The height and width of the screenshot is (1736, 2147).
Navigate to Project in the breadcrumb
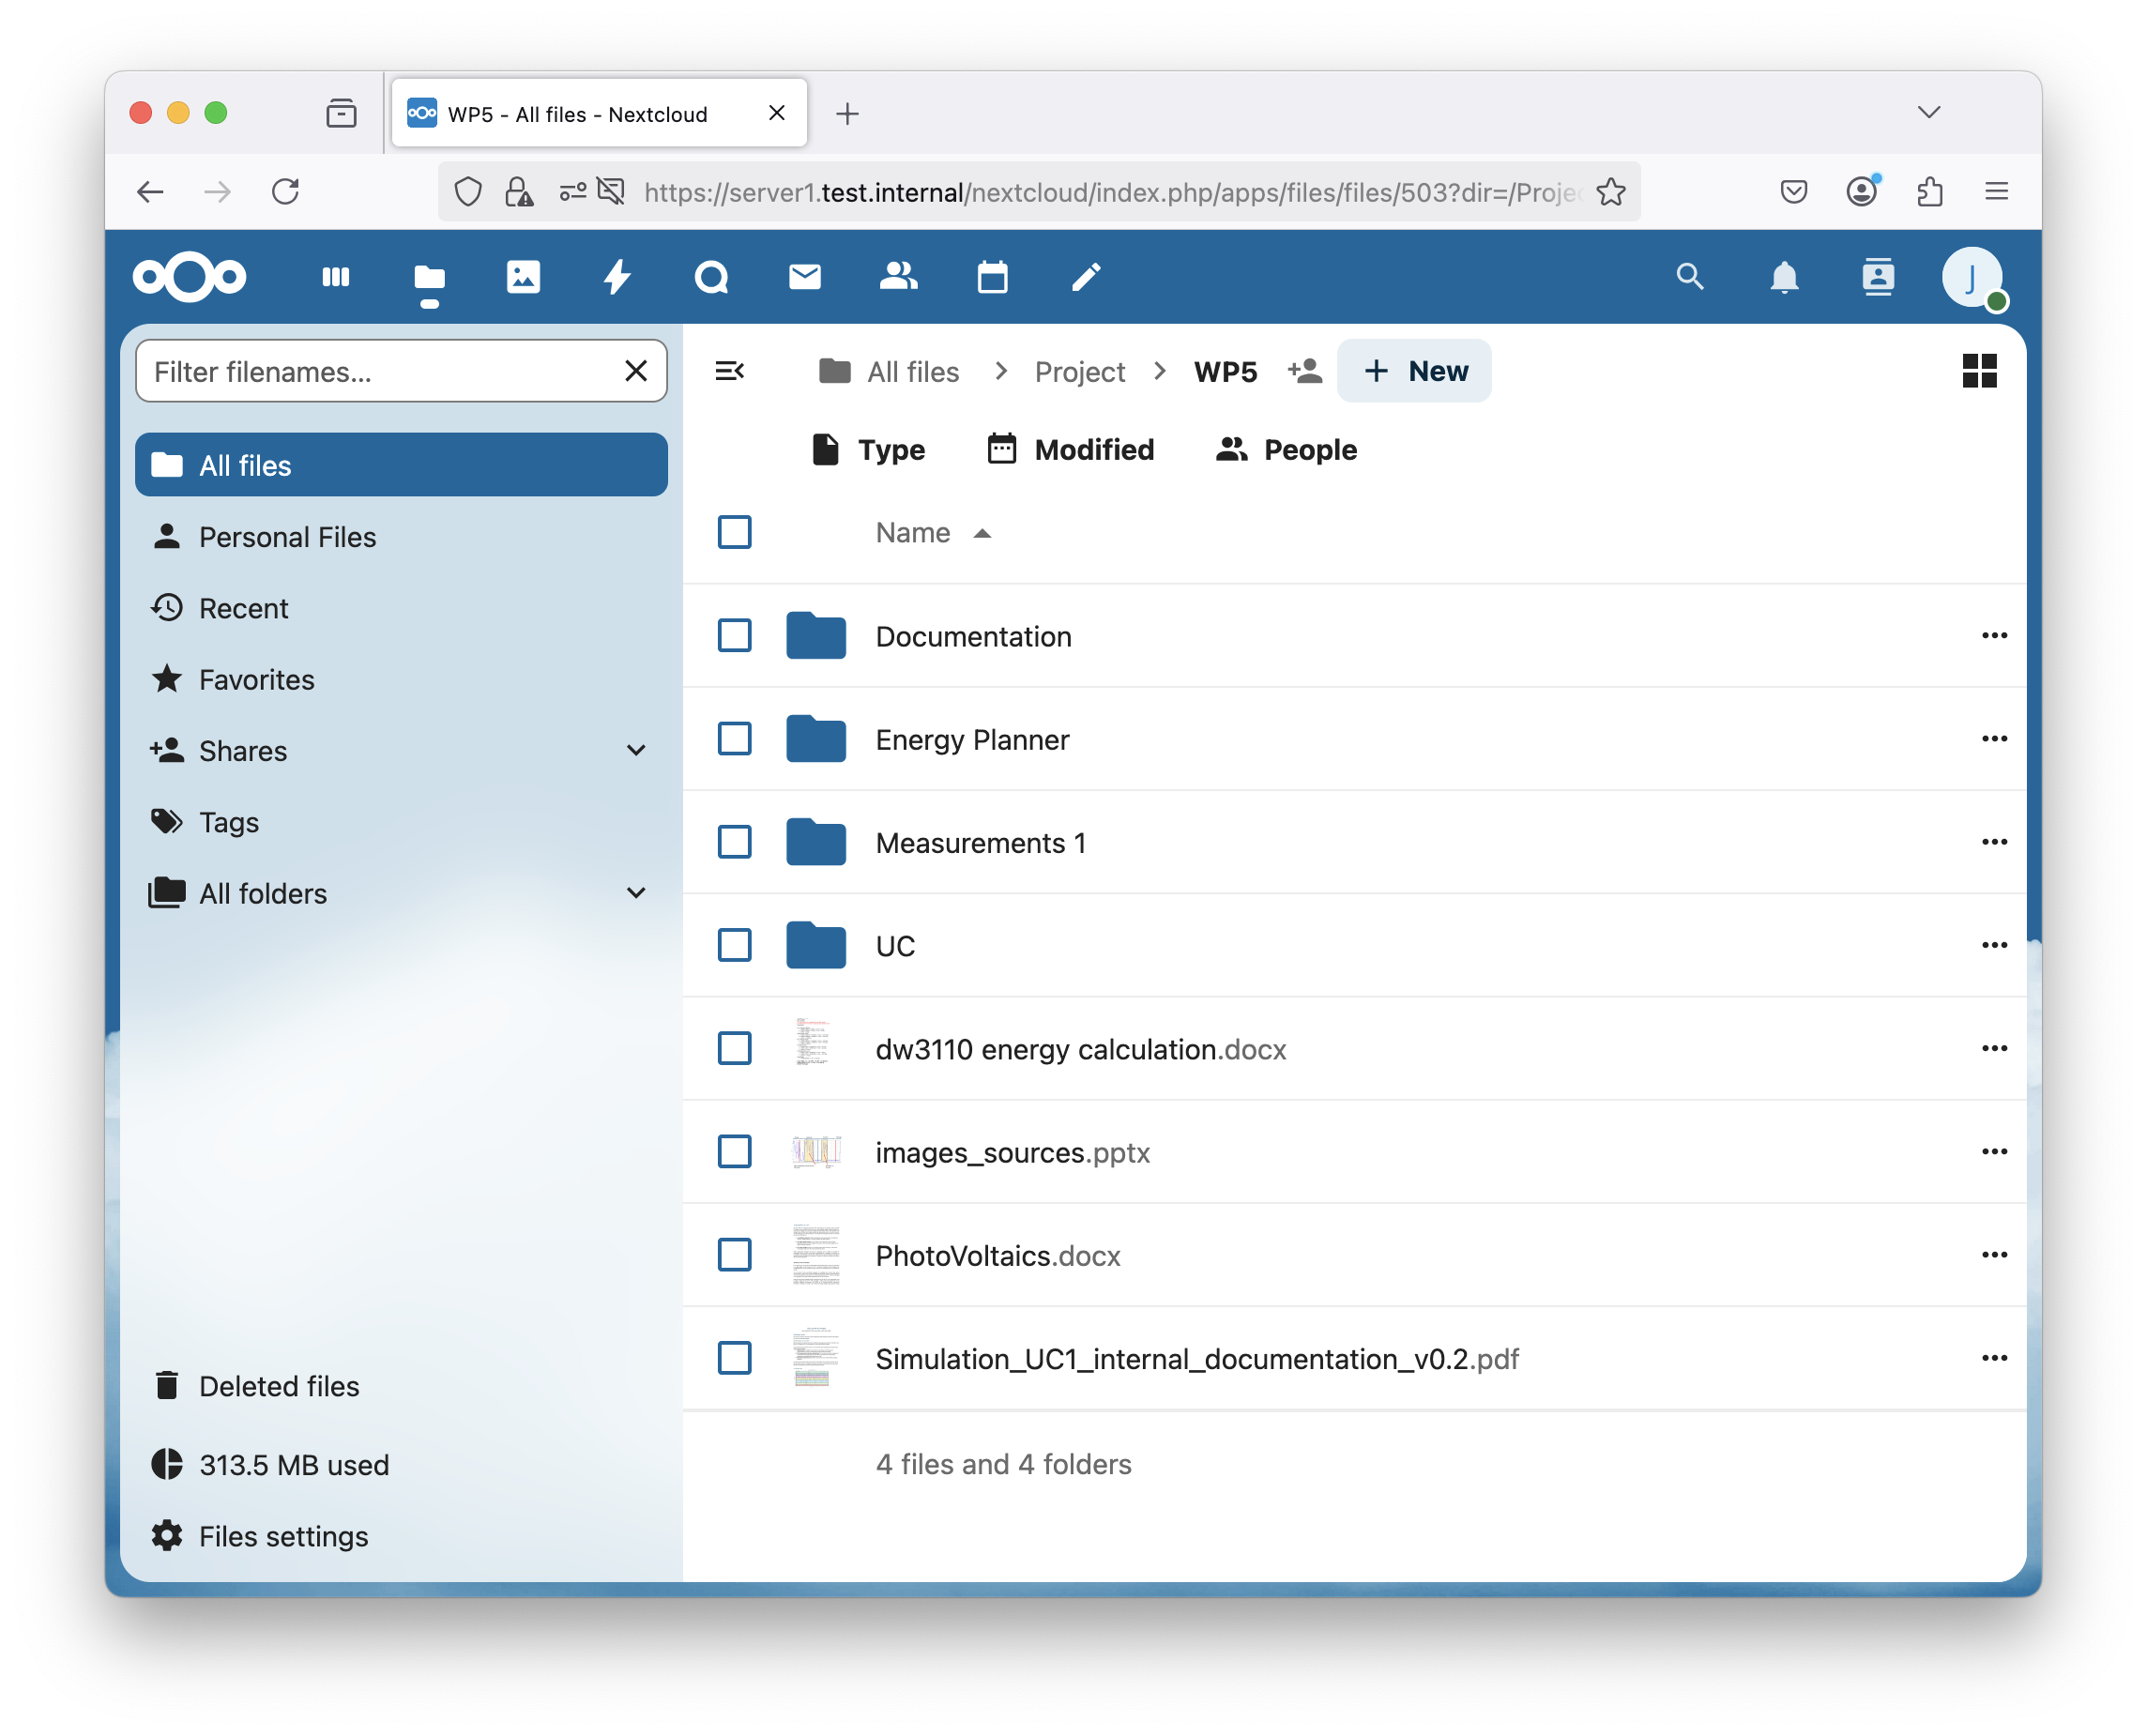click(1079, 372)
